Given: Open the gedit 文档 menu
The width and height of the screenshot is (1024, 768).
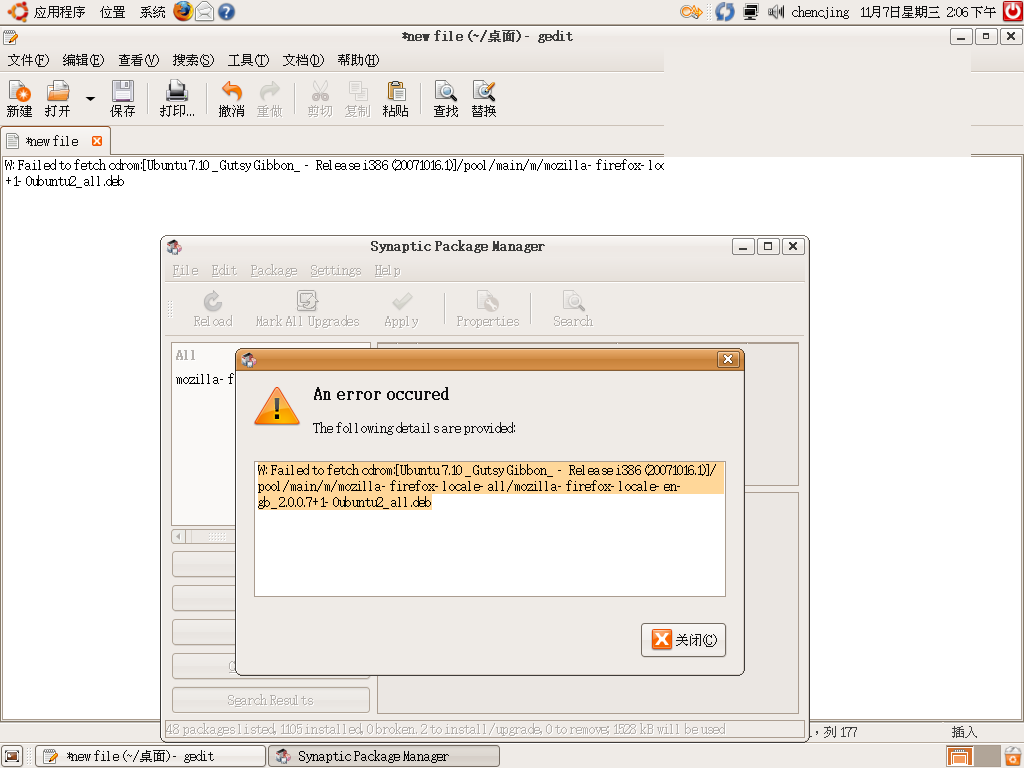Looking at the screenshot, I should pyautogui.click(x=303, y=60).
